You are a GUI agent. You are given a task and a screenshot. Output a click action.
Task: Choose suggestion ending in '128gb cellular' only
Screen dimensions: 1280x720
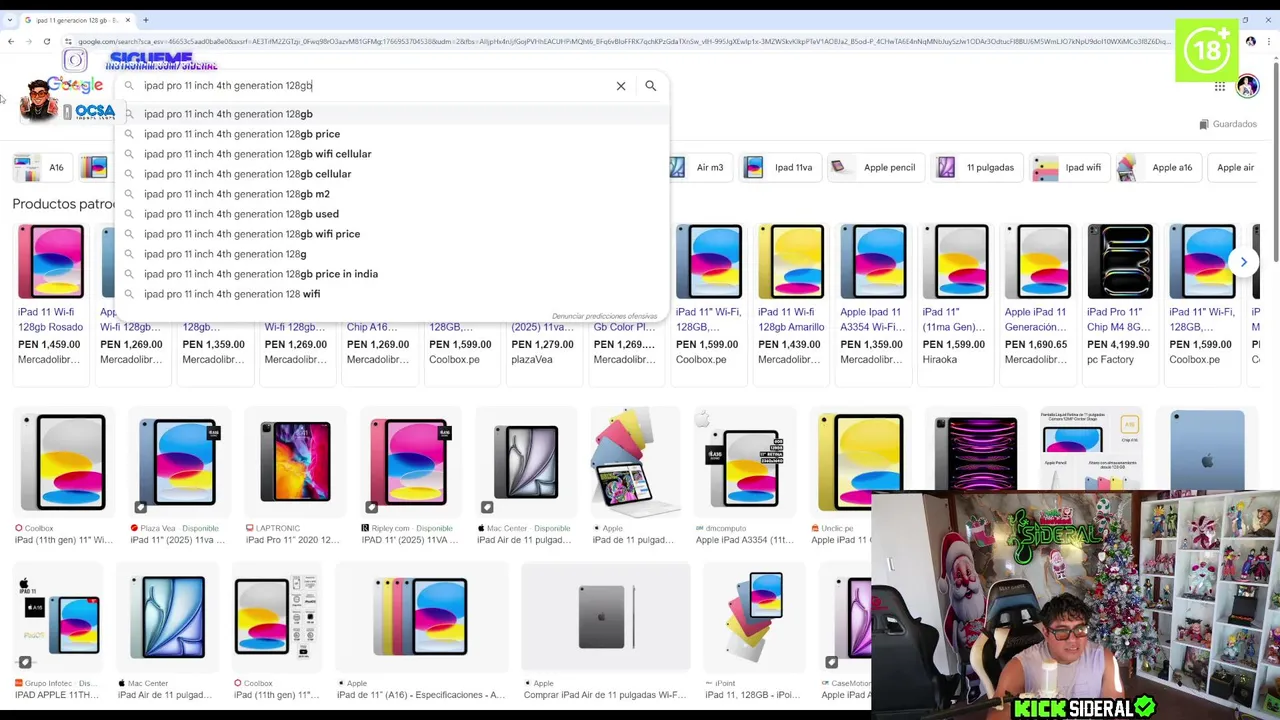(392, 174)
